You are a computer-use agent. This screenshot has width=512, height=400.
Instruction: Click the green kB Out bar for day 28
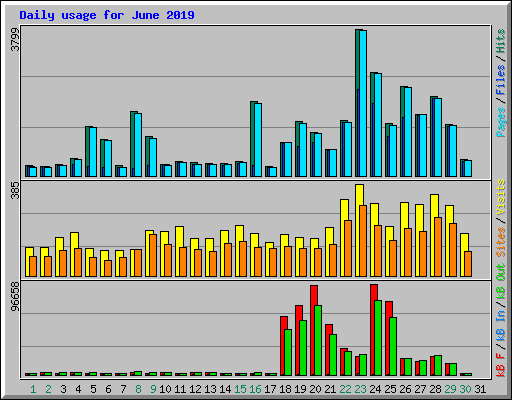438,366
